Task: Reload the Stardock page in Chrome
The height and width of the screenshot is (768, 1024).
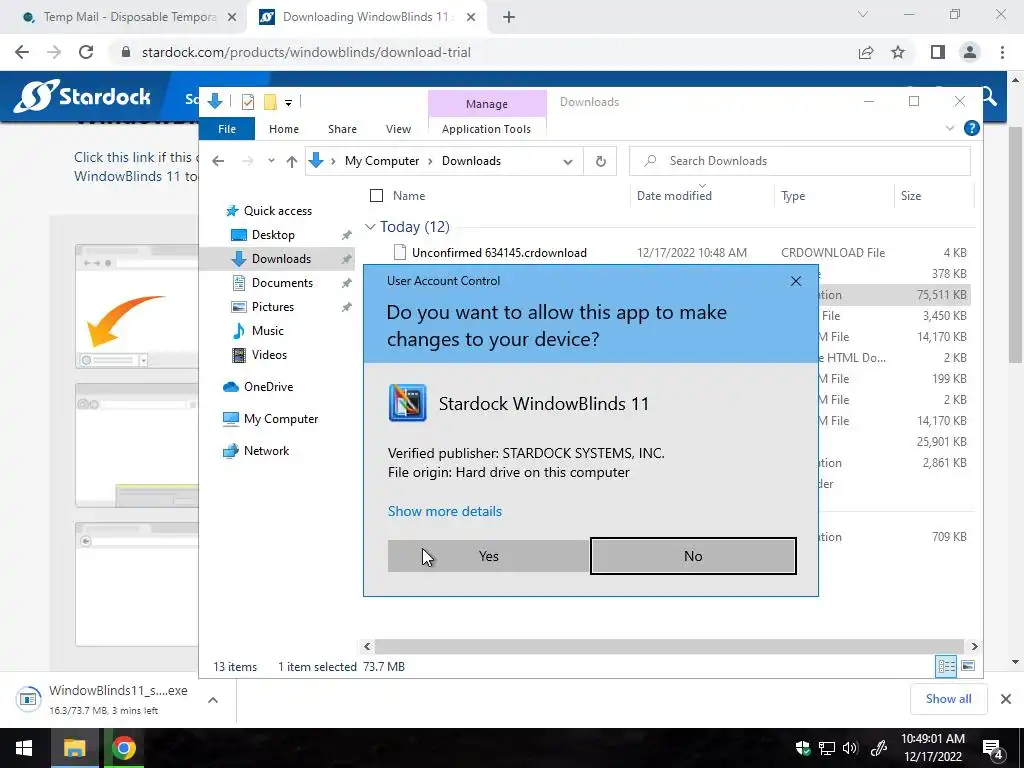Action: [x=86, y=52]
